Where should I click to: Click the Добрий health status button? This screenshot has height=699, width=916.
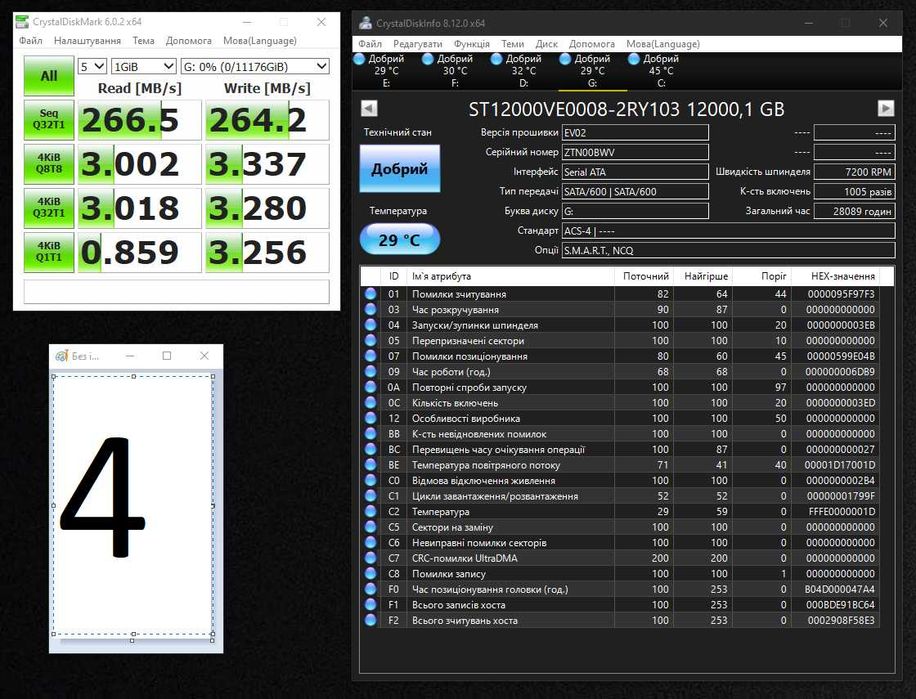point(400,169)
